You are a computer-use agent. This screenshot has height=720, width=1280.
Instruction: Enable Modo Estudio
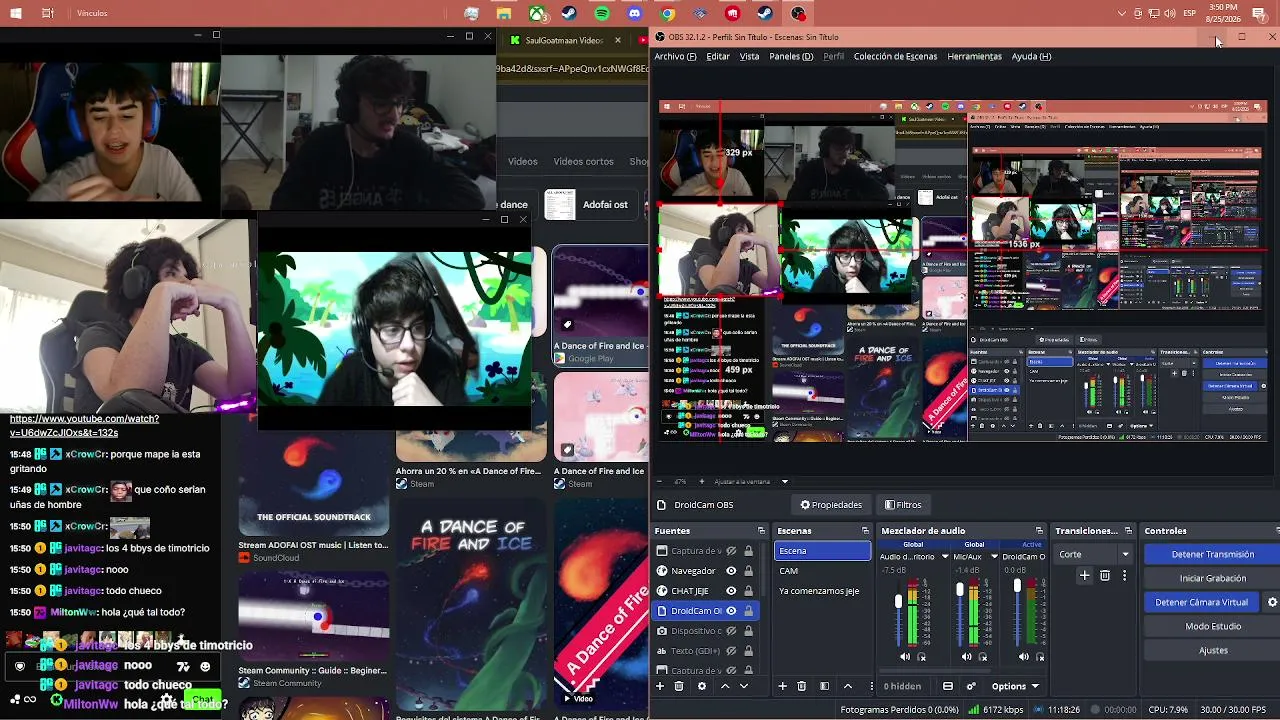pyautogui.click(x=1212, y=626)
